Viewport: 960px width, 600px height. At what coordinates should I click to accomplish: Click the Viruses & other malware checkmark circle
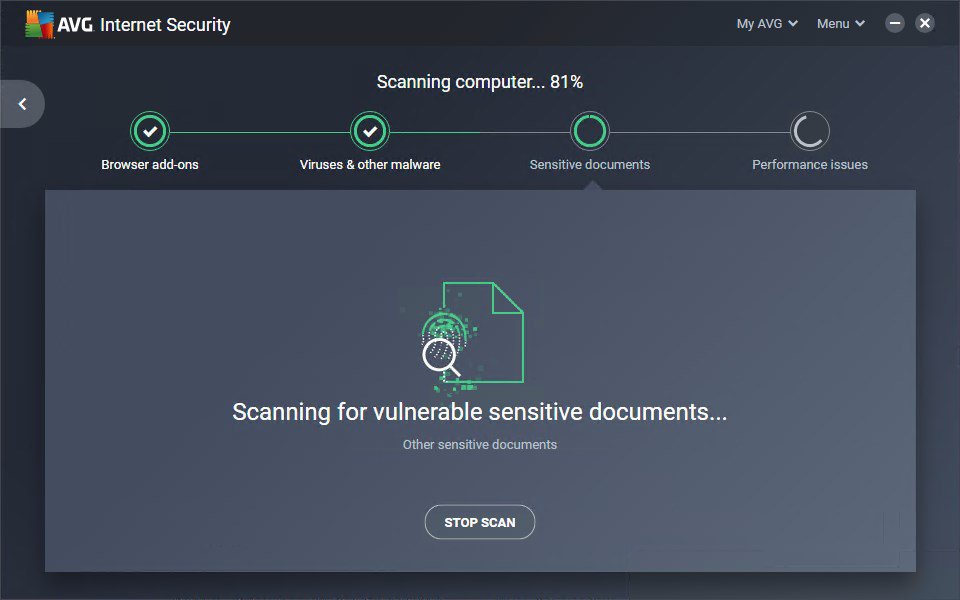click(x=370, y=131)
